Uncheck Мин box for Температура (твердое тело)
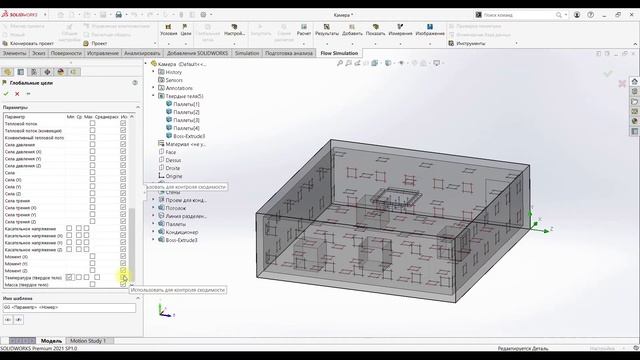Viewport: 640px width, 360px height. 69,277
